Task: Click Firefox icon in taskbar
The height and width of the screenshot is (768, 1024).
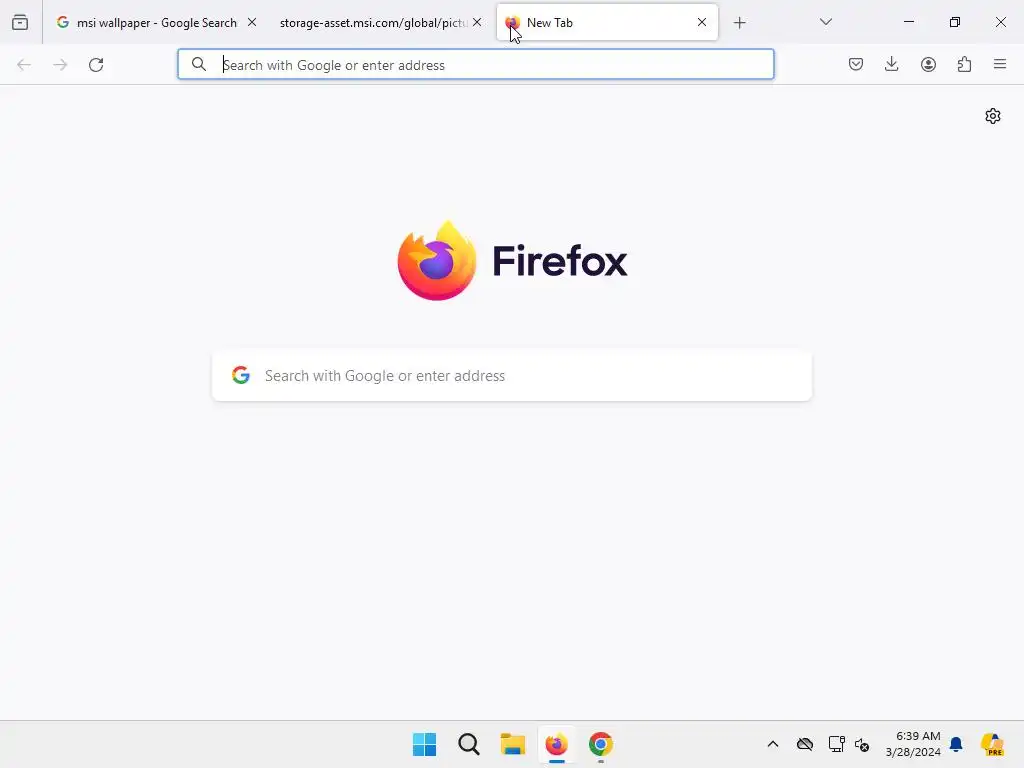Action: [556, 744]
